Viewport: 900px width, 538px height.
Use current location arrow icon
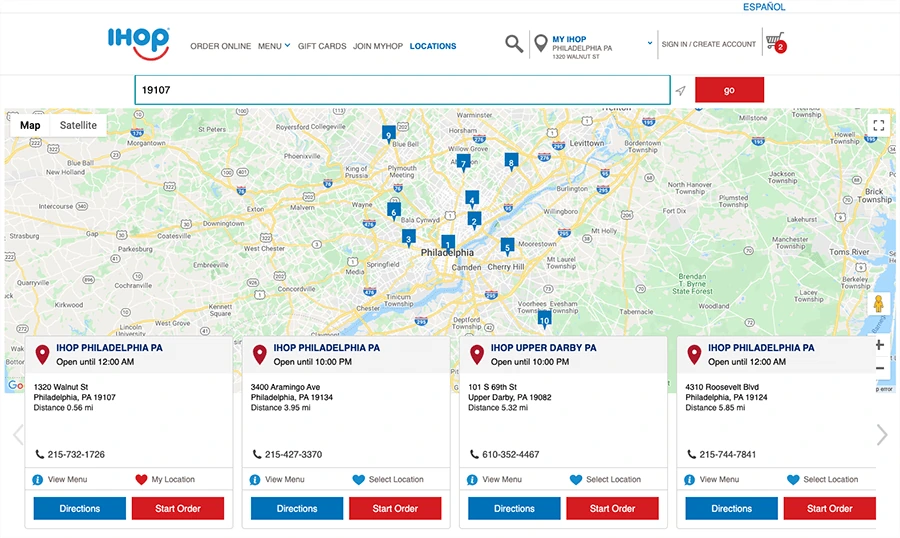point(680,91)
